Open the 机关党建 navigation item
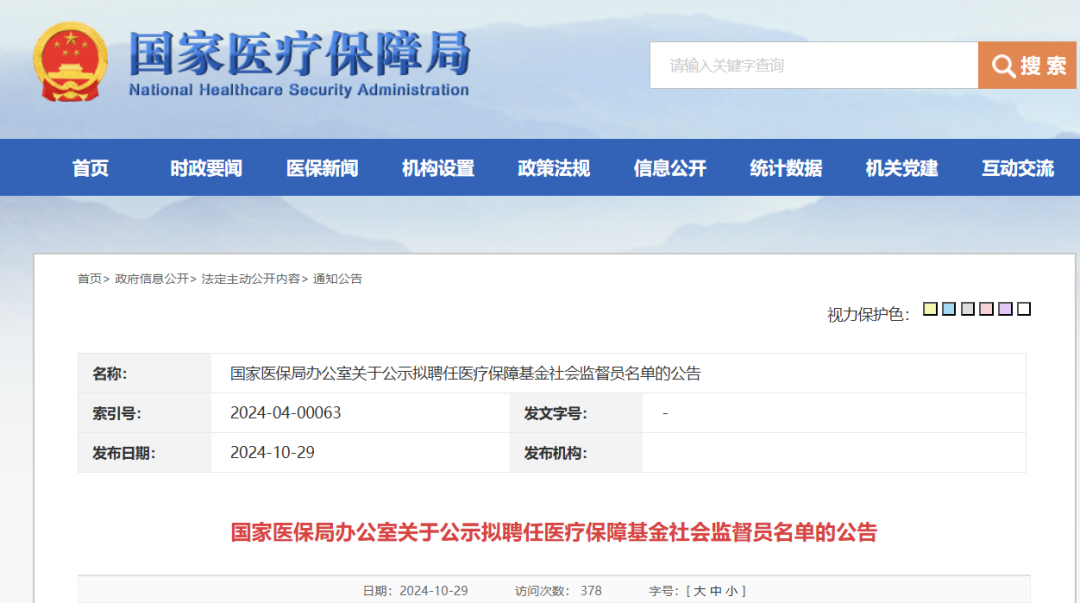Screen dimensions: 1080x603 tap(902, 168)
